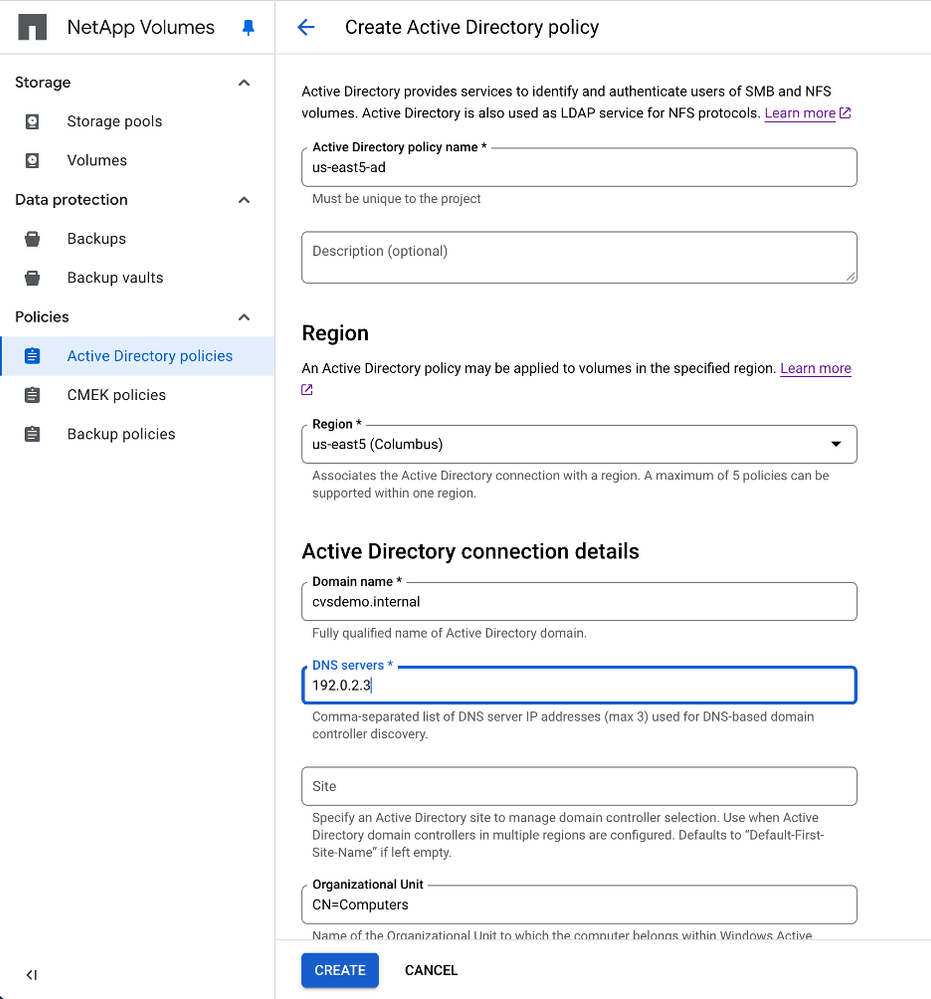The image size is (931, 999).
Task: Open the Region dropdown
Action: (579, 444)
